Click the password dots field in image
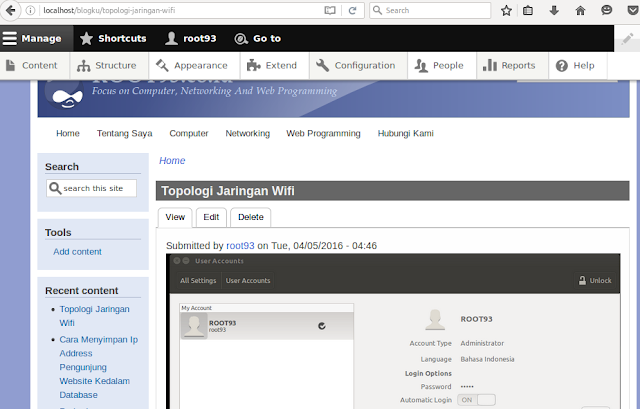This screenshot has height=409, width=640. (467, 386)
